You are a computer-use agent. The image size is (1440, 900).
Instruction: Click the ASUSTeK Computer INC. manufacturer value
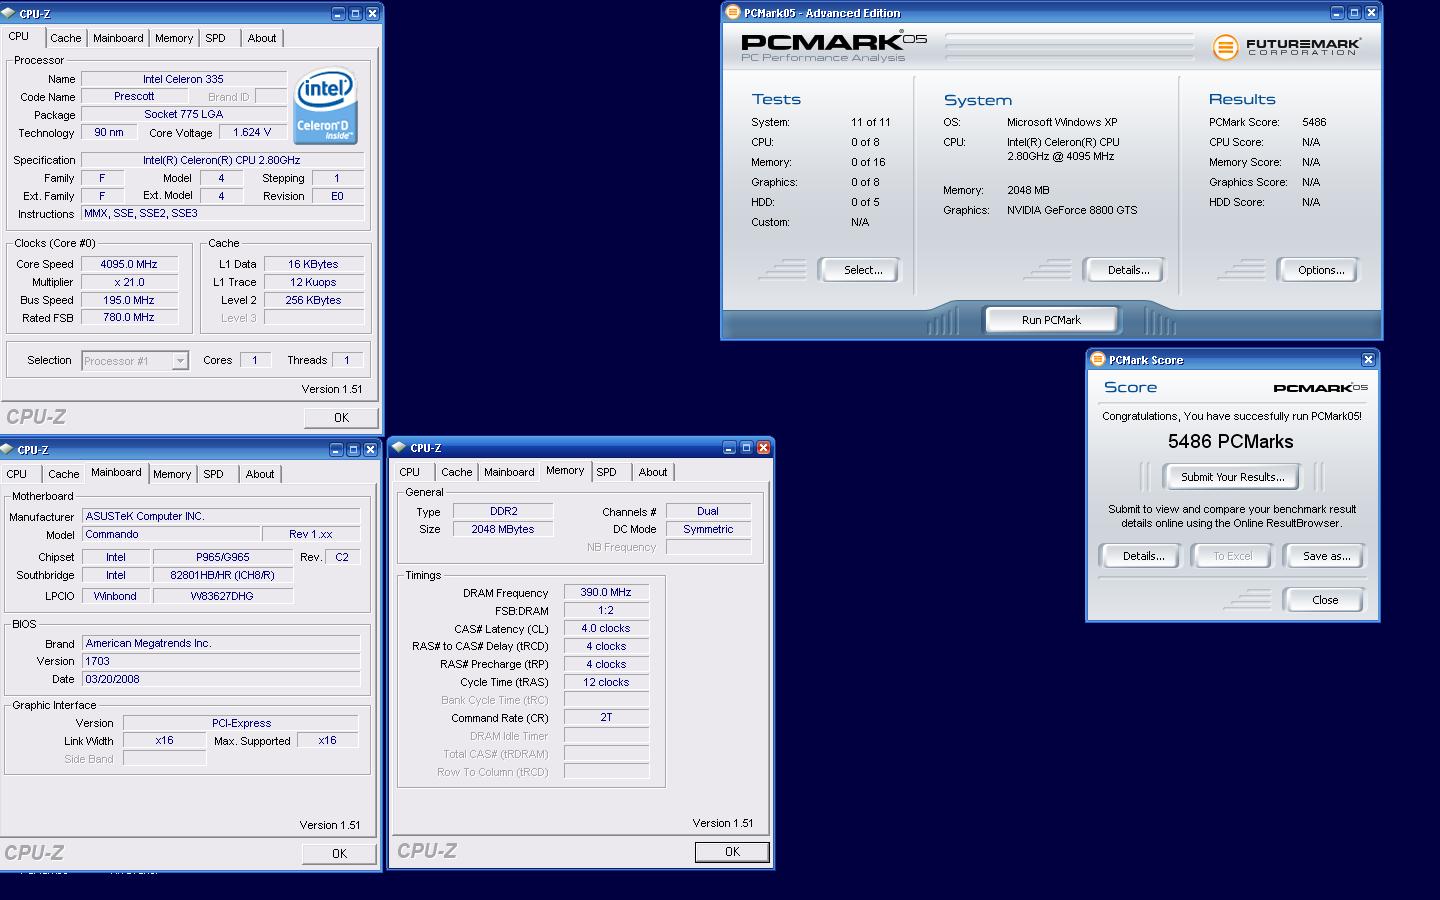point(220,517)
